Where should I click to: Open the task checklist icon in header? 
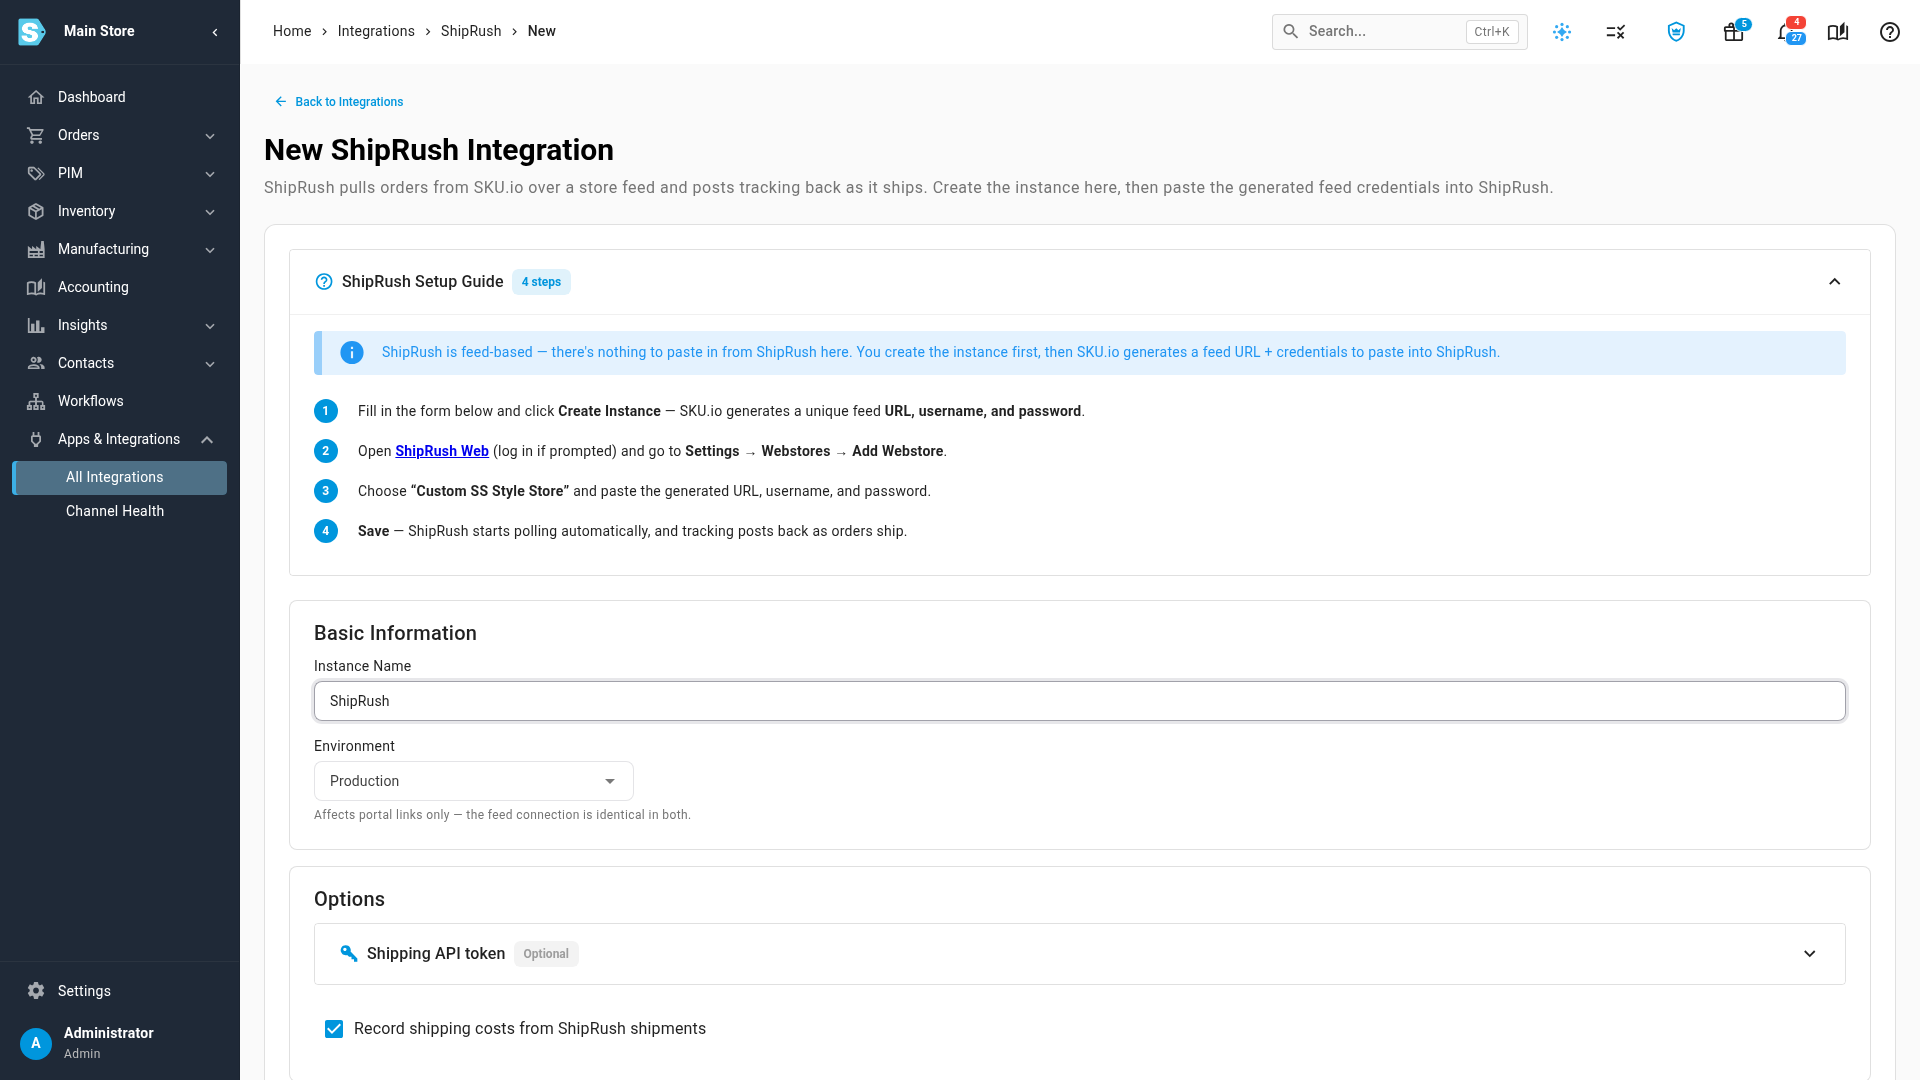click(x=1616, y=32)
